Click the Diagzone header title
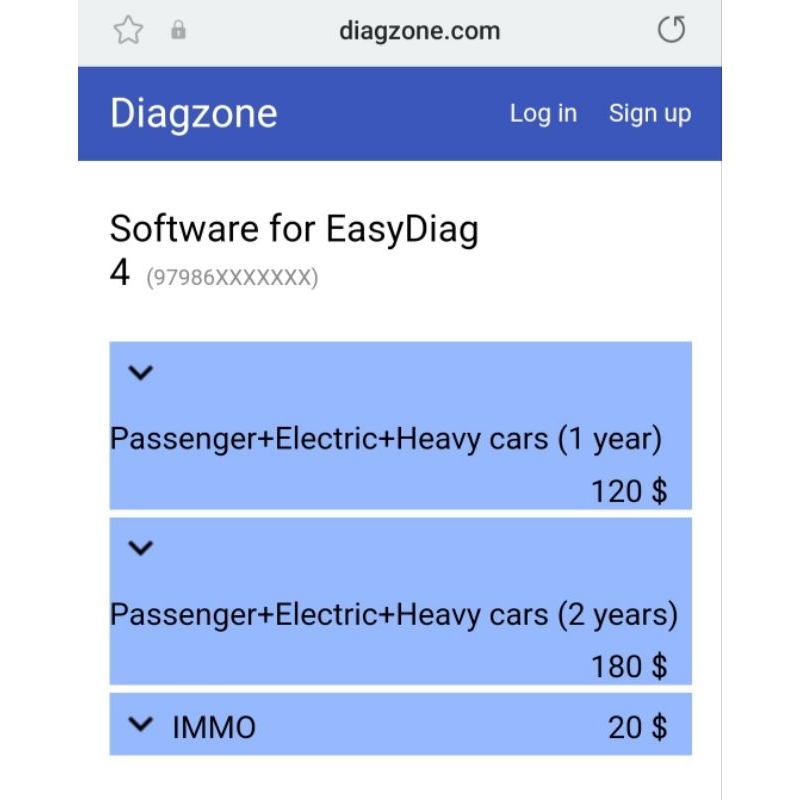Viewport: 800px width, 800px height. [x=193, y=112]
